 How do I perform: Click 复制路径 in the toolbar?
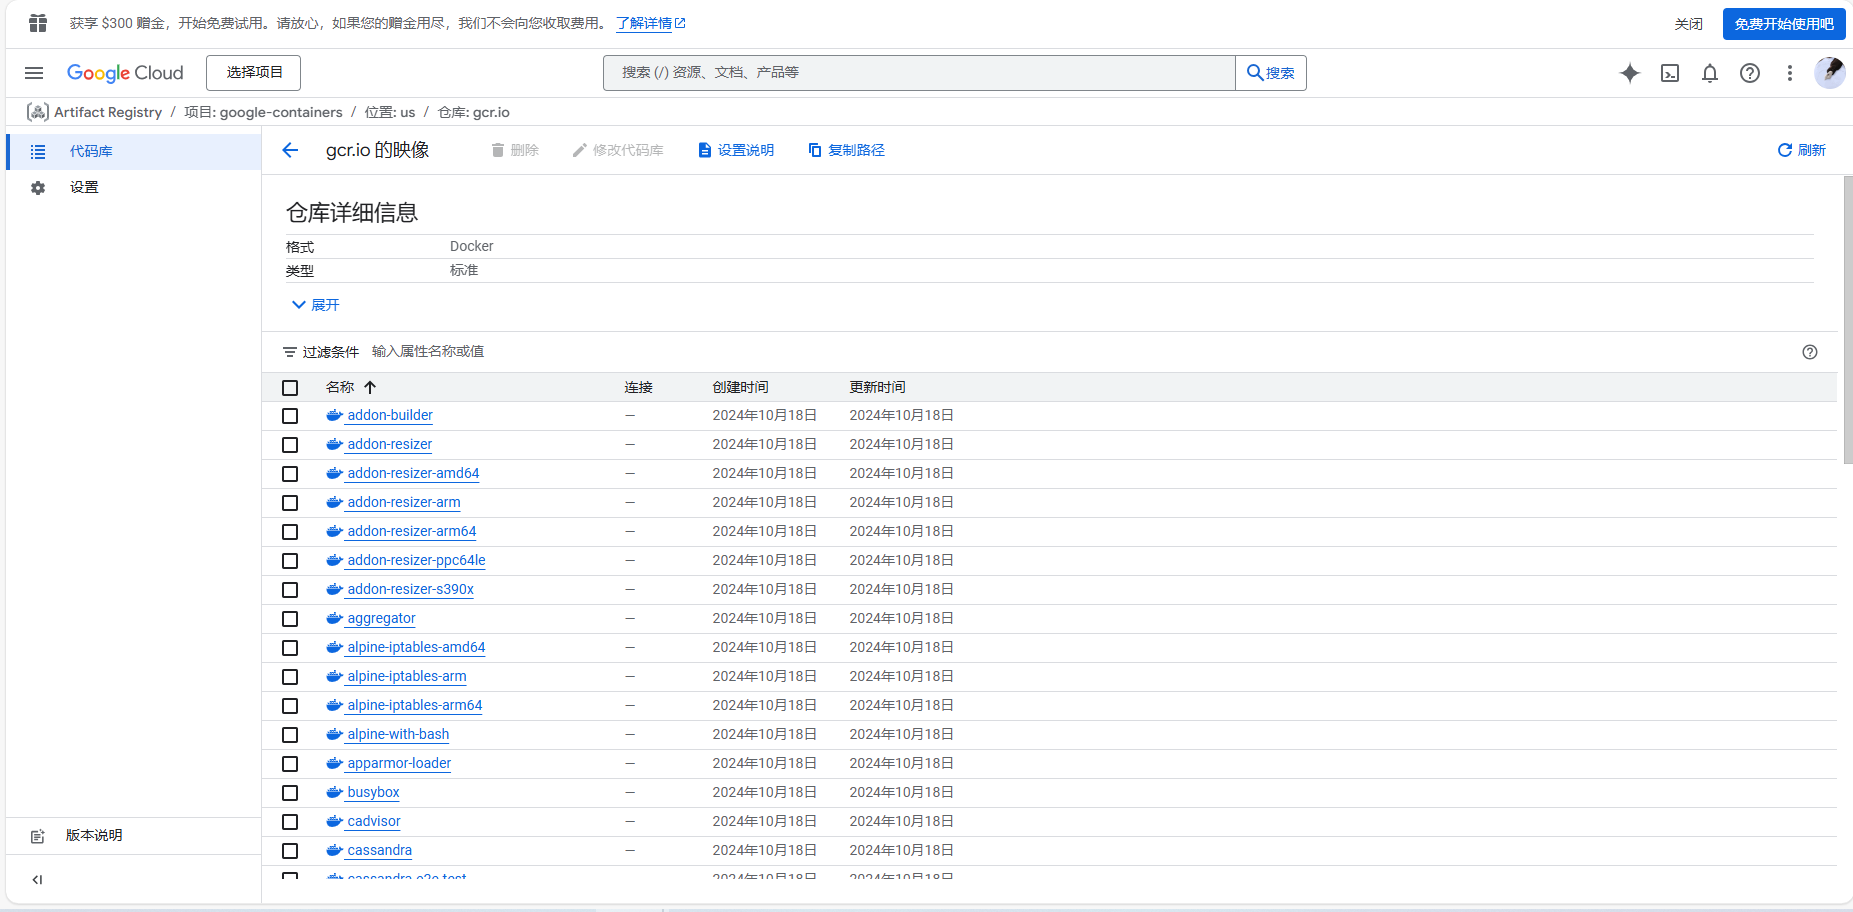(846, 150)
